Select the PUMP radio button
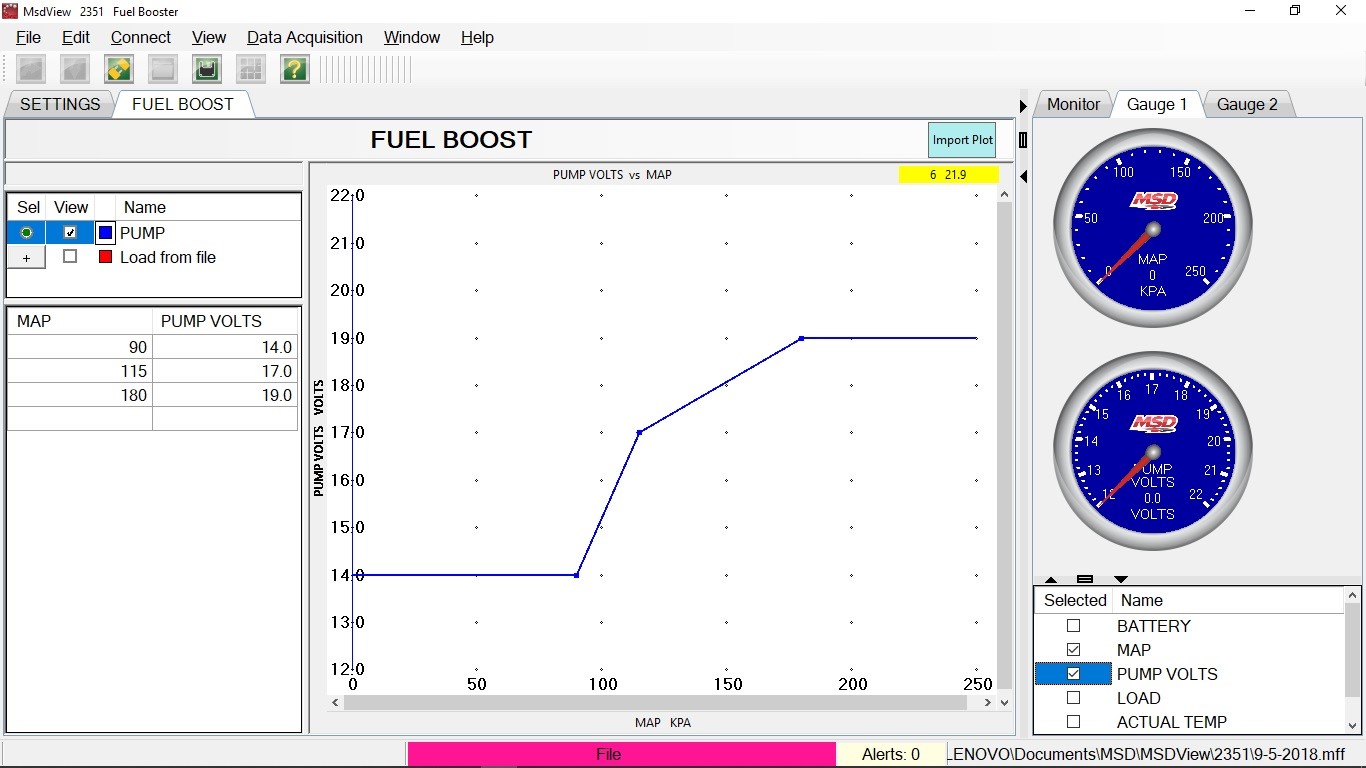1366x768 pixels. [x=26, y=233]
